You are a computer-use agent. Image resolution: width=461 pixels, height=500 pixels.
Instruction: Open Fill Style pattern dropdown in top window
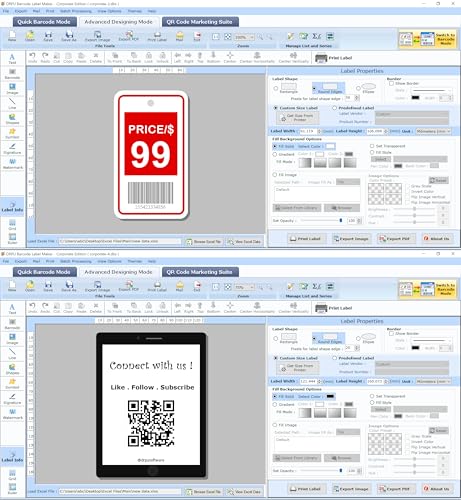click(420, 159)
